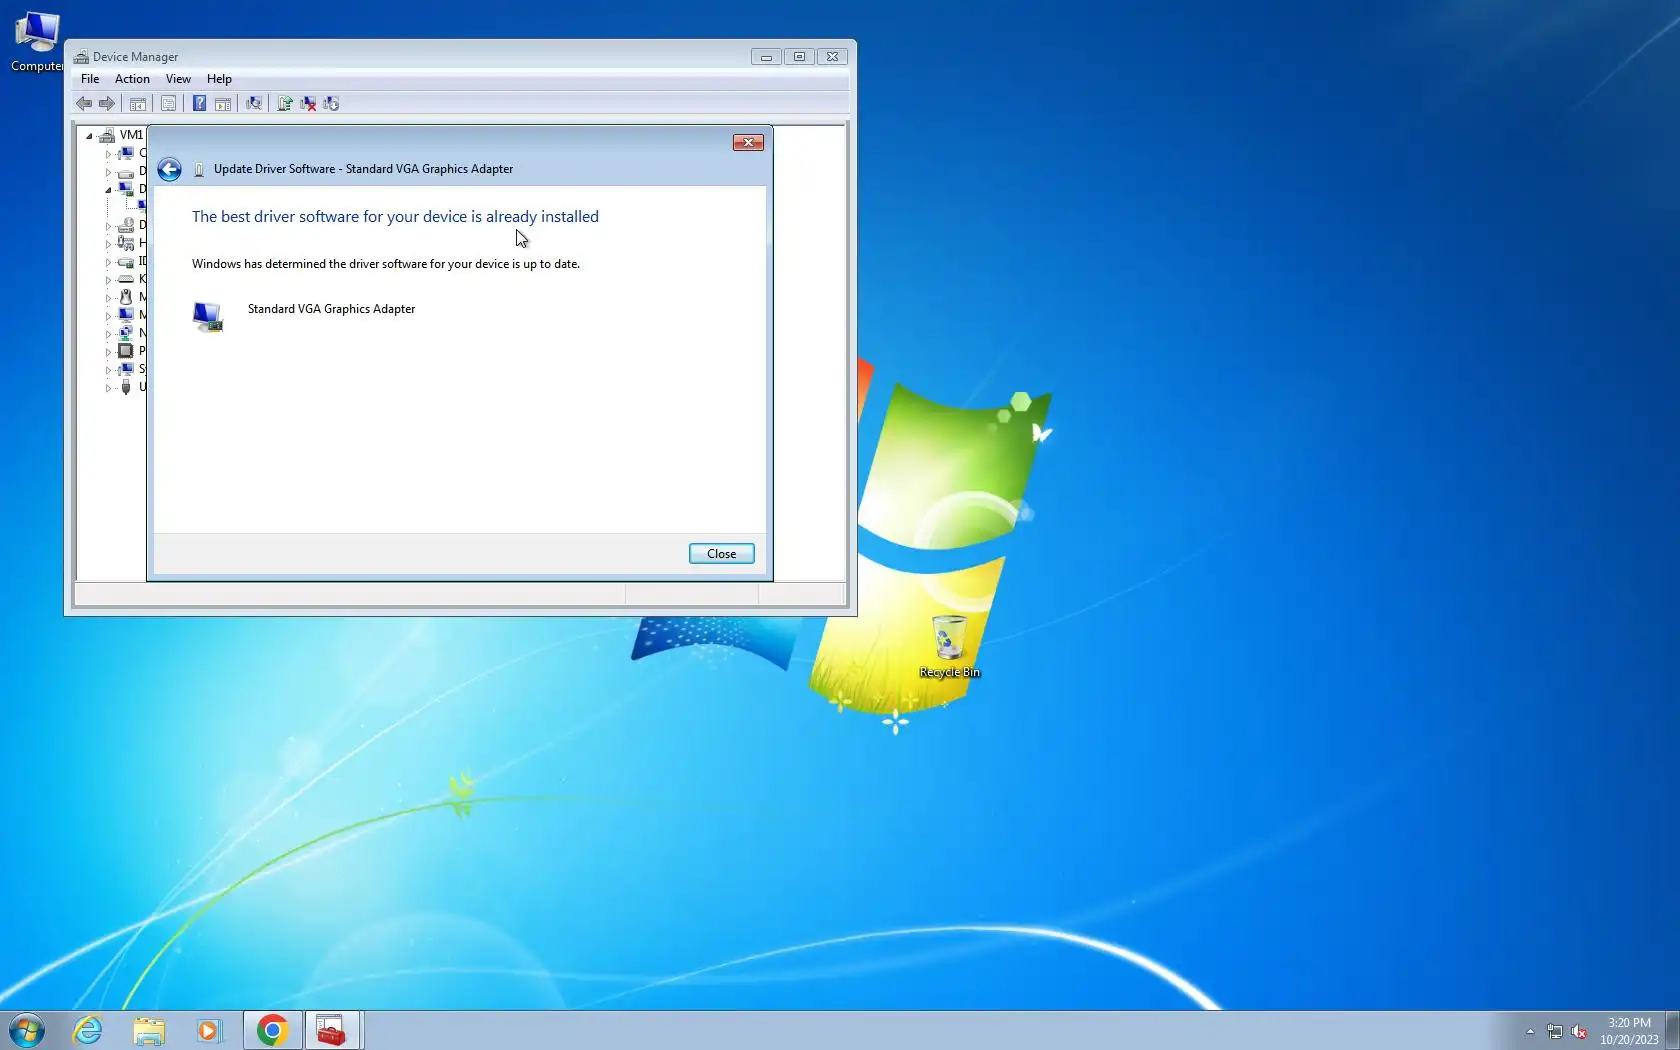This screenshot has width=1680, height=1050.
Task: Click 'The best driver software' heading
Action: click(x=395, y=217)
